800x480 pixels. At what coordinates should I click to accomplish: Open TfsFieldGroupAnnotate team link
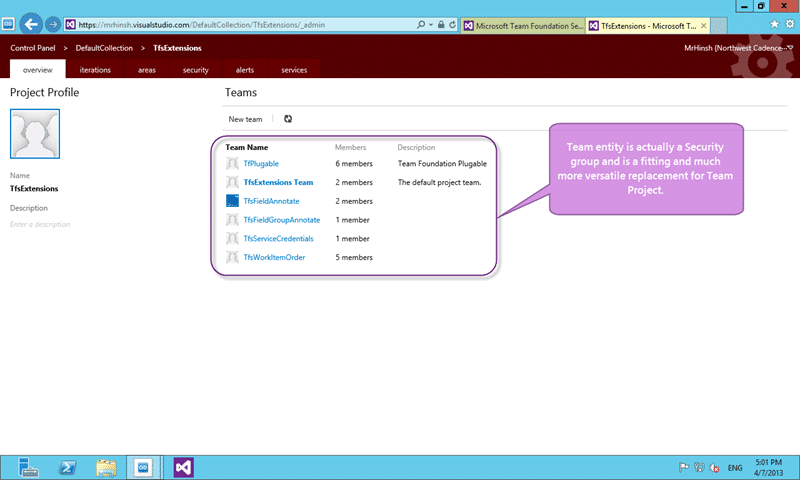tap(282, 220)
